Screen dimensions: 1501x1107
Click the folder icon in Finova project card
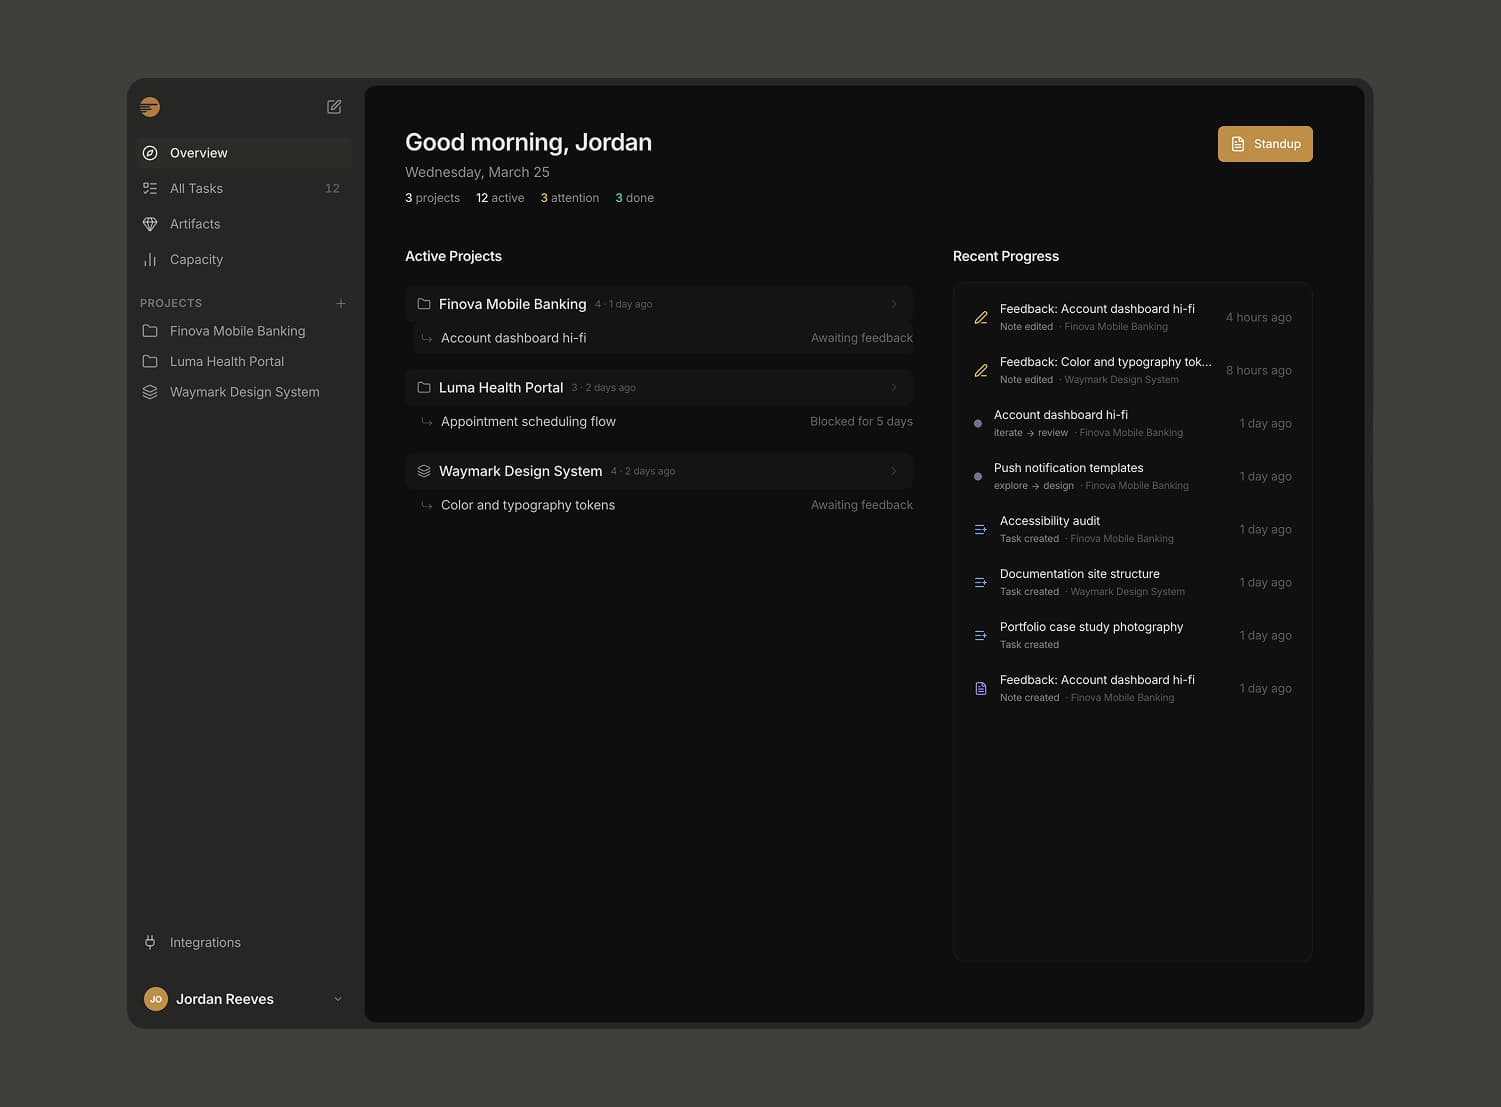pyautogui.click(x=424, y=304)
